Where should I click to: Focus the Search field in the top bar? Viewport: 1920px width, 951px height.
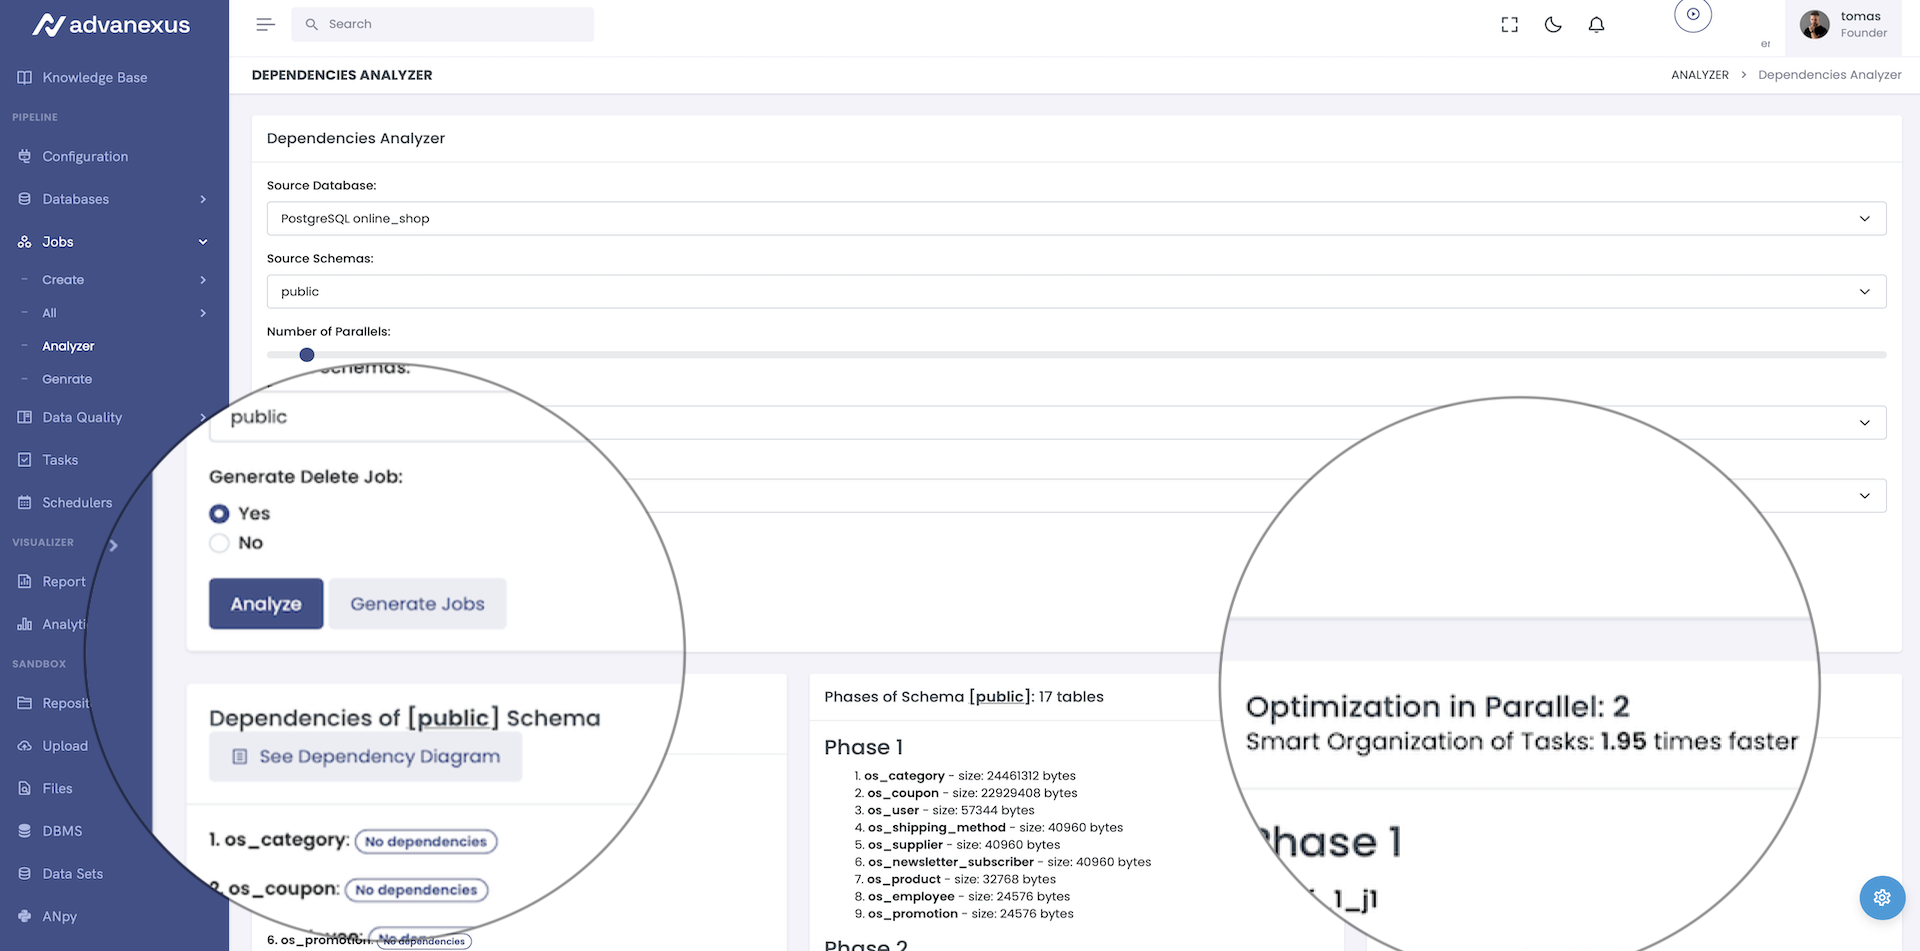click(442, 24)
